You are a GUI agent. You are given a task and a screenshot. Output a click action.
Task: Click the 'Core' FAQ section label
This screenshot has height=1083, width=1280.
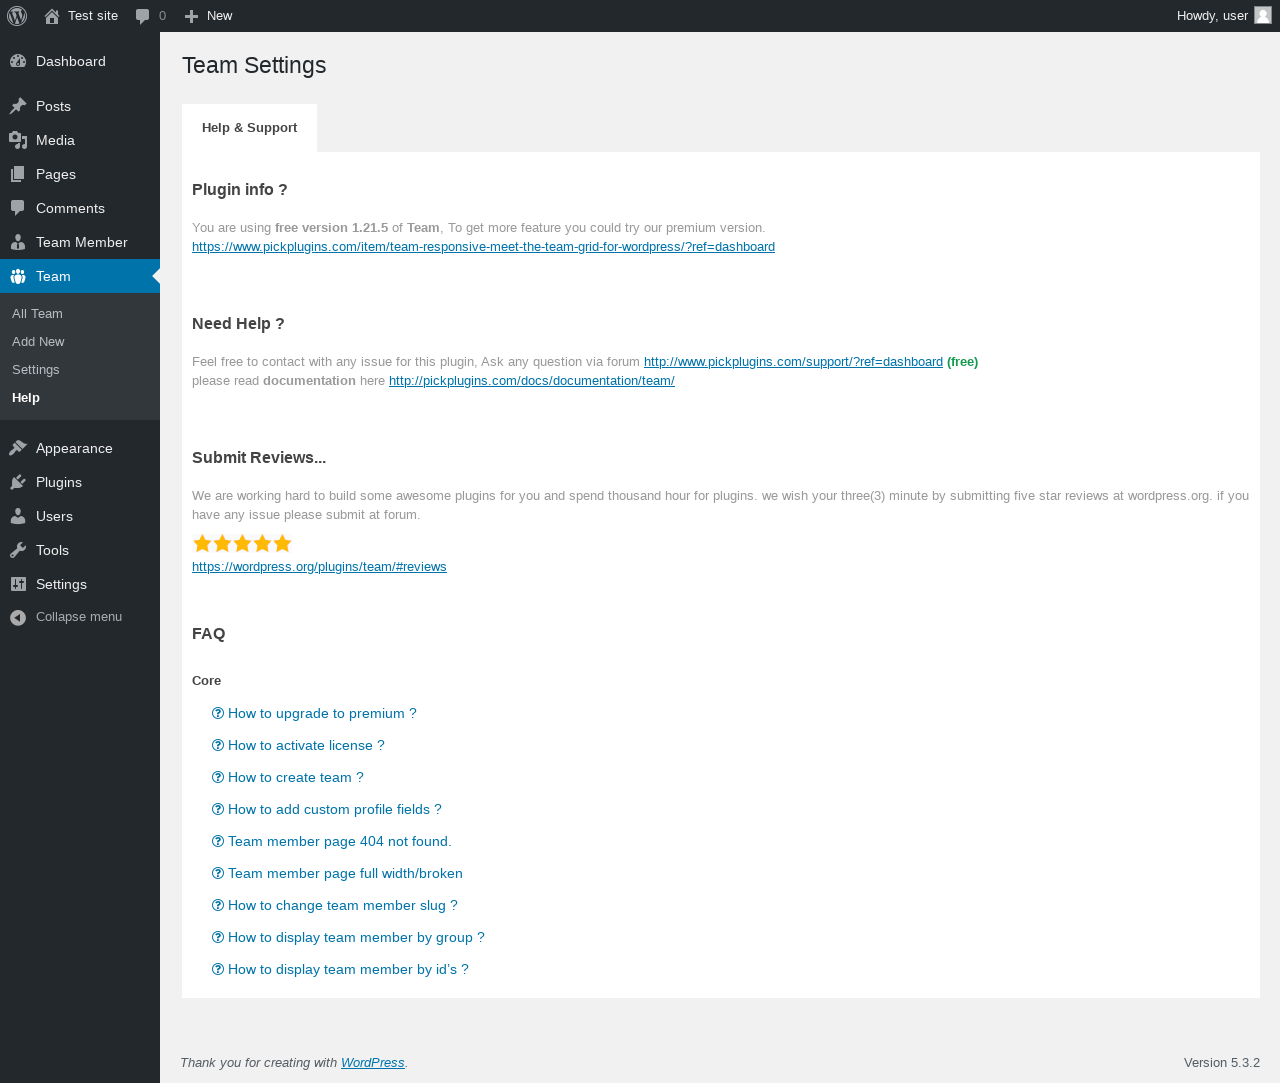pos(207,681)
